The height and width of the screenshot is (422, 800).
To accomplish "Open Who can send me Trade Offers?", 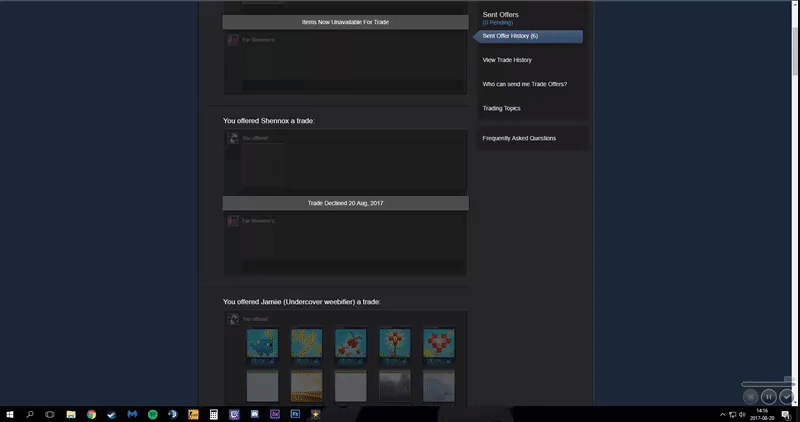I will pos(524,84).
